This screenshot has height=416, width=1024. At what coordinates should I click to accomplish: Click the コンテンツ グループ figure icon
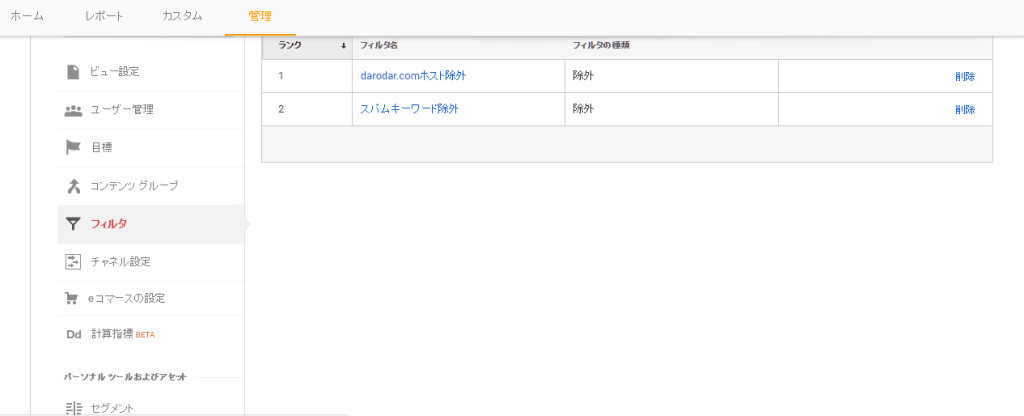(x=73, y=186)
